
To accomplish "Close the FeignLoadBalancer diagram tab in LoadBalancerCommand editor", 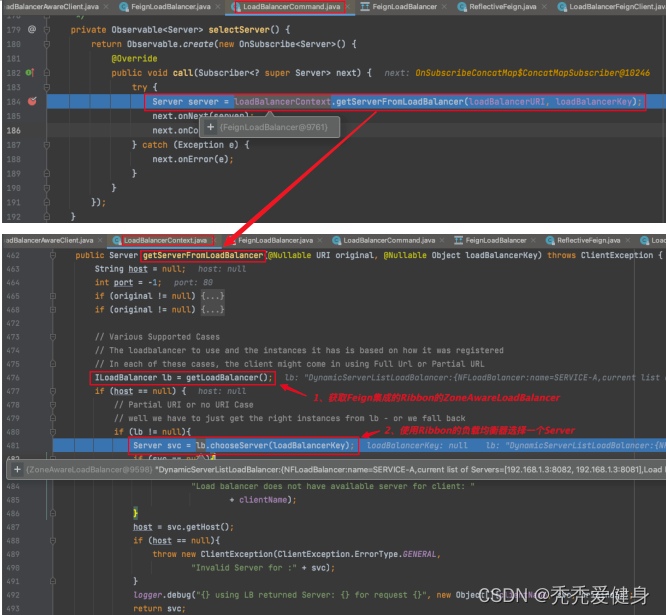I will [444, 7].
